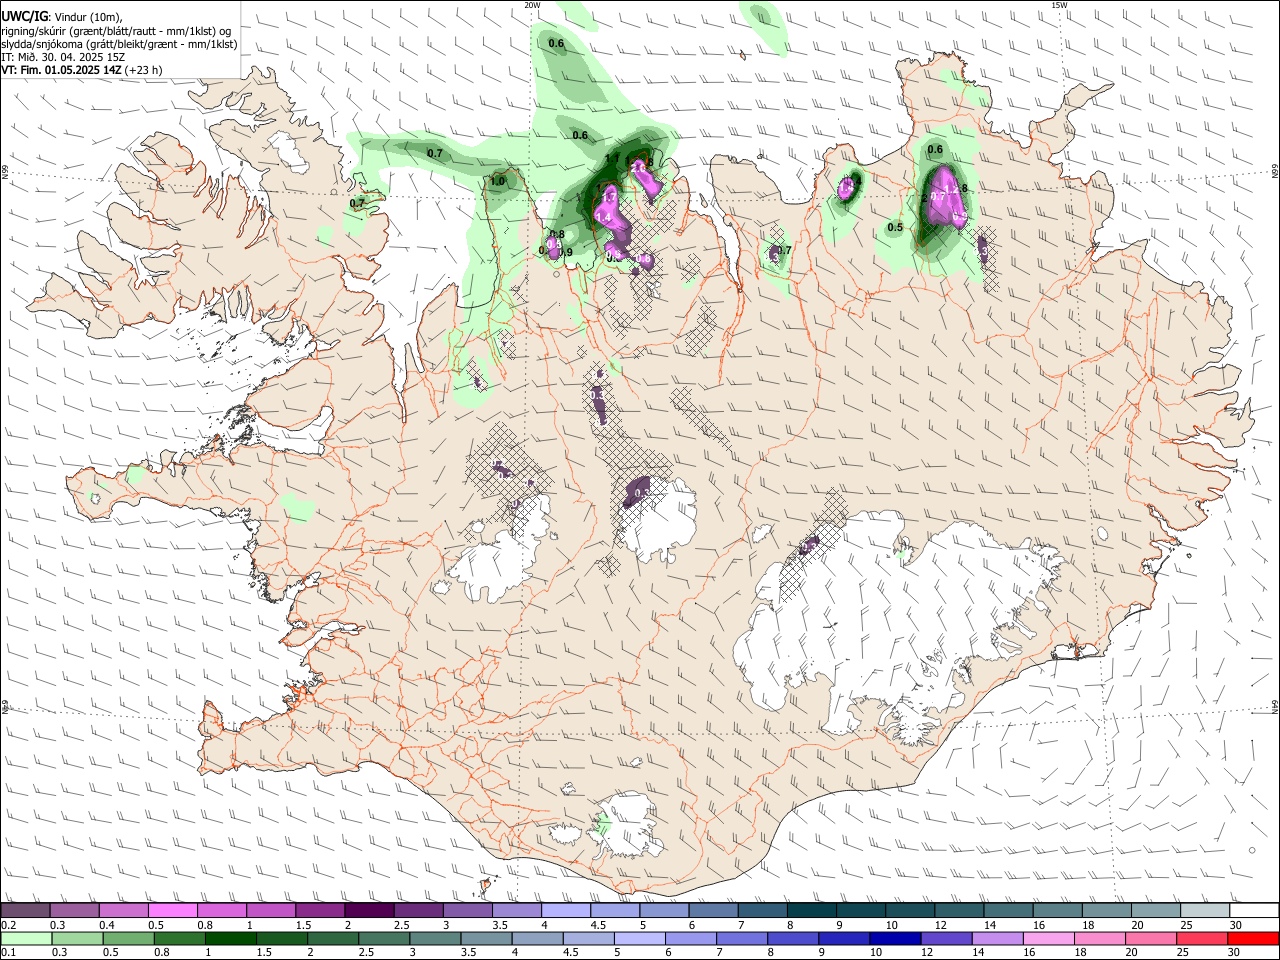1280x960 pixels.
Task: Click the 'UWC/IG: Vindur (10m)' title line
Action: (61, 17)
